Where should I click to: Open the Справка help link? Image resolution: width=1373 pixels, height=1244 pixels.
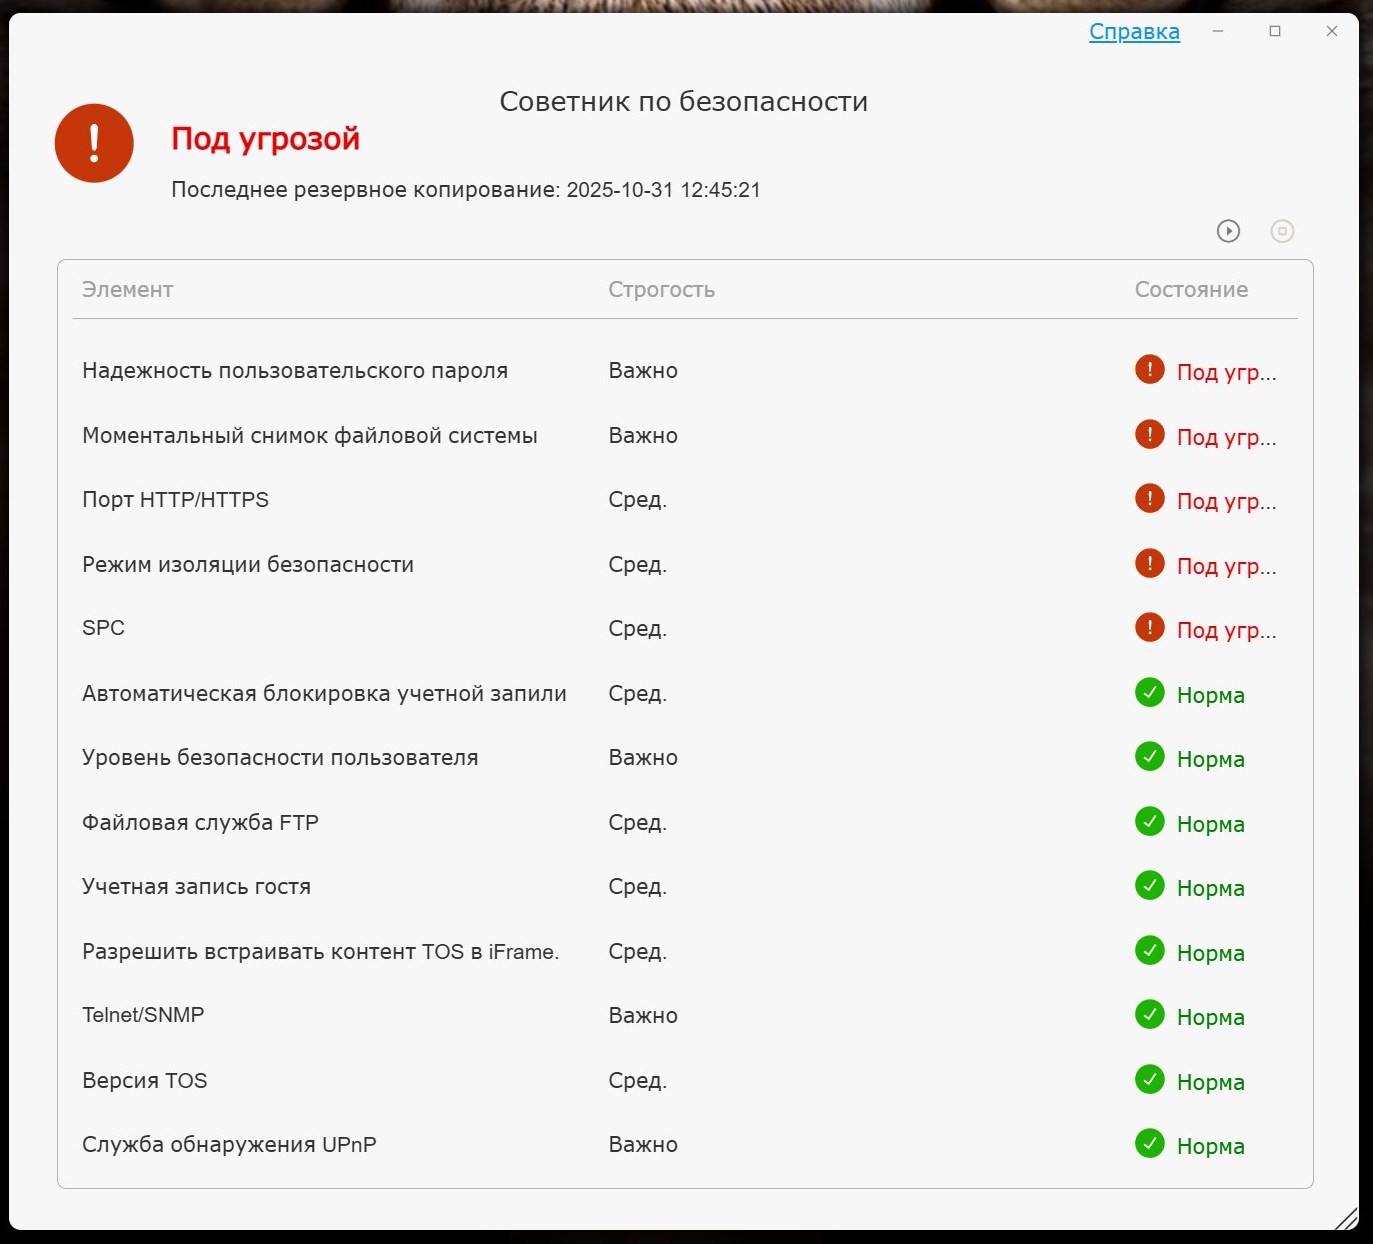1134,32
